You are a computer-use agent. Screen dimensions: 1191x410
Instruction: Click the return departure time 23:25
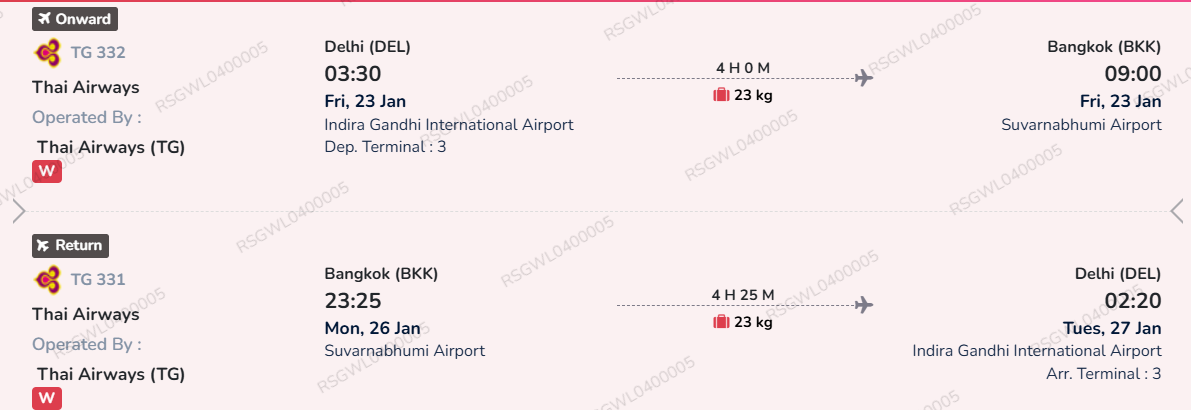tap(353, 301)
